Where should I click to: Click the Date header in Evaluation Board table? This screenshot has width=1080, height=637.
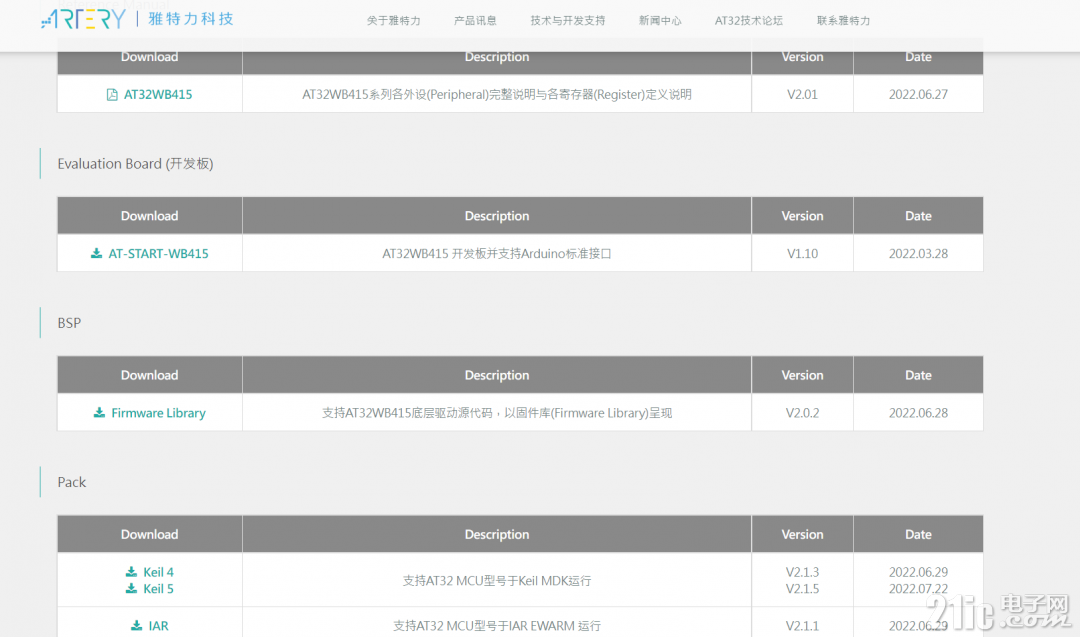pyautogui.click(x=918, y=216)
